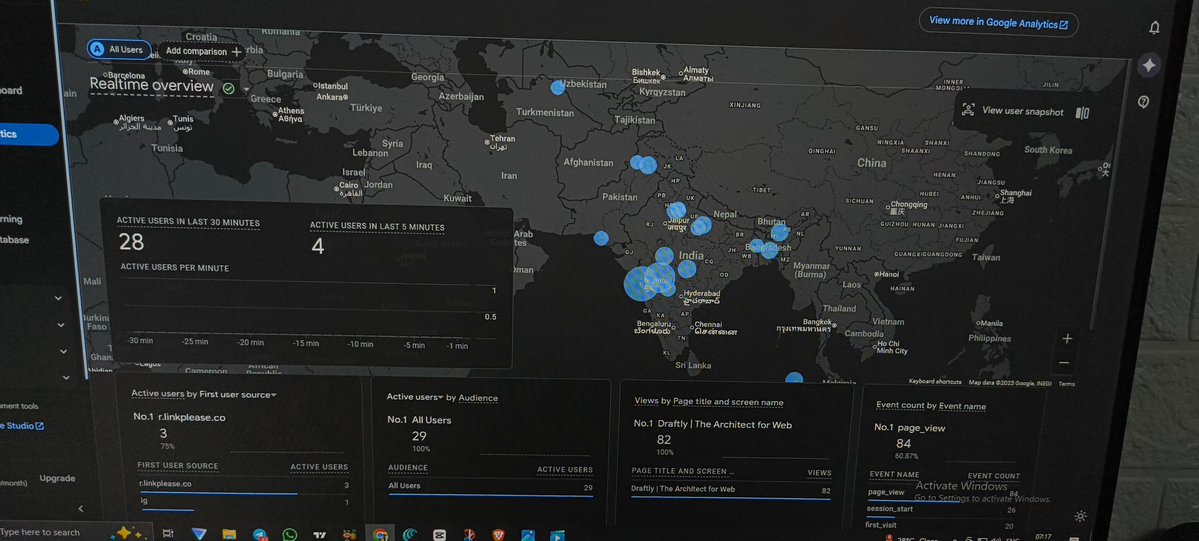Click the First User Source column header

pos(177,465)
